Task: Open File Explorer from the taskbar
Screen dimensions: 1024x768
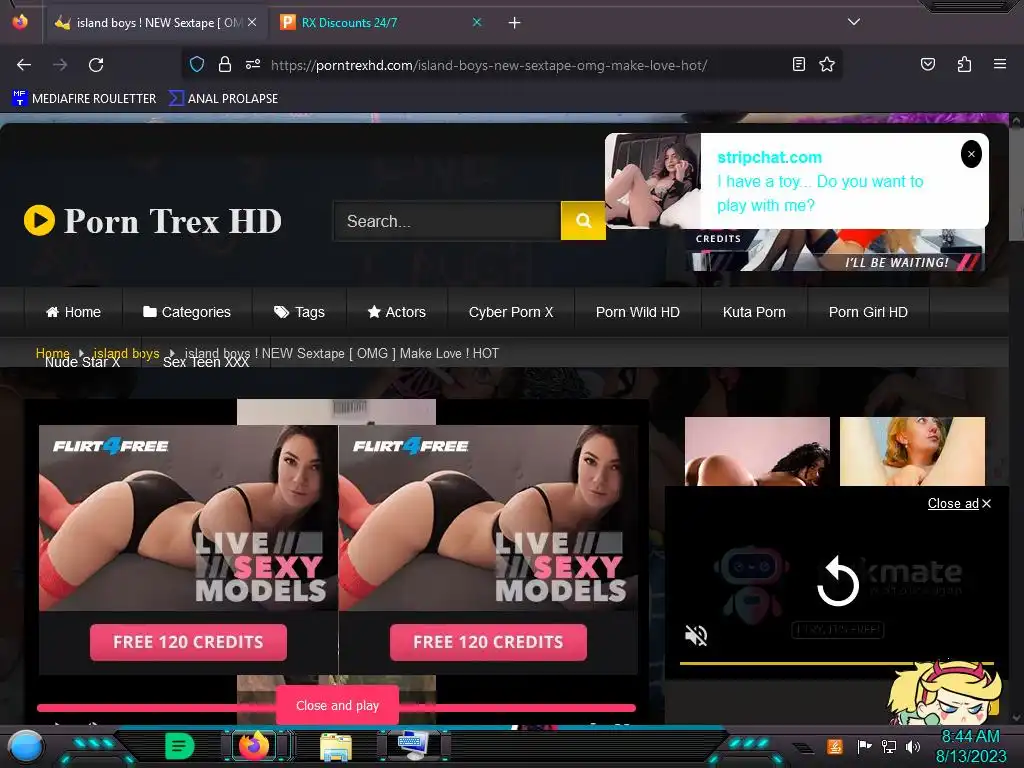Action: tap(336, 747)
